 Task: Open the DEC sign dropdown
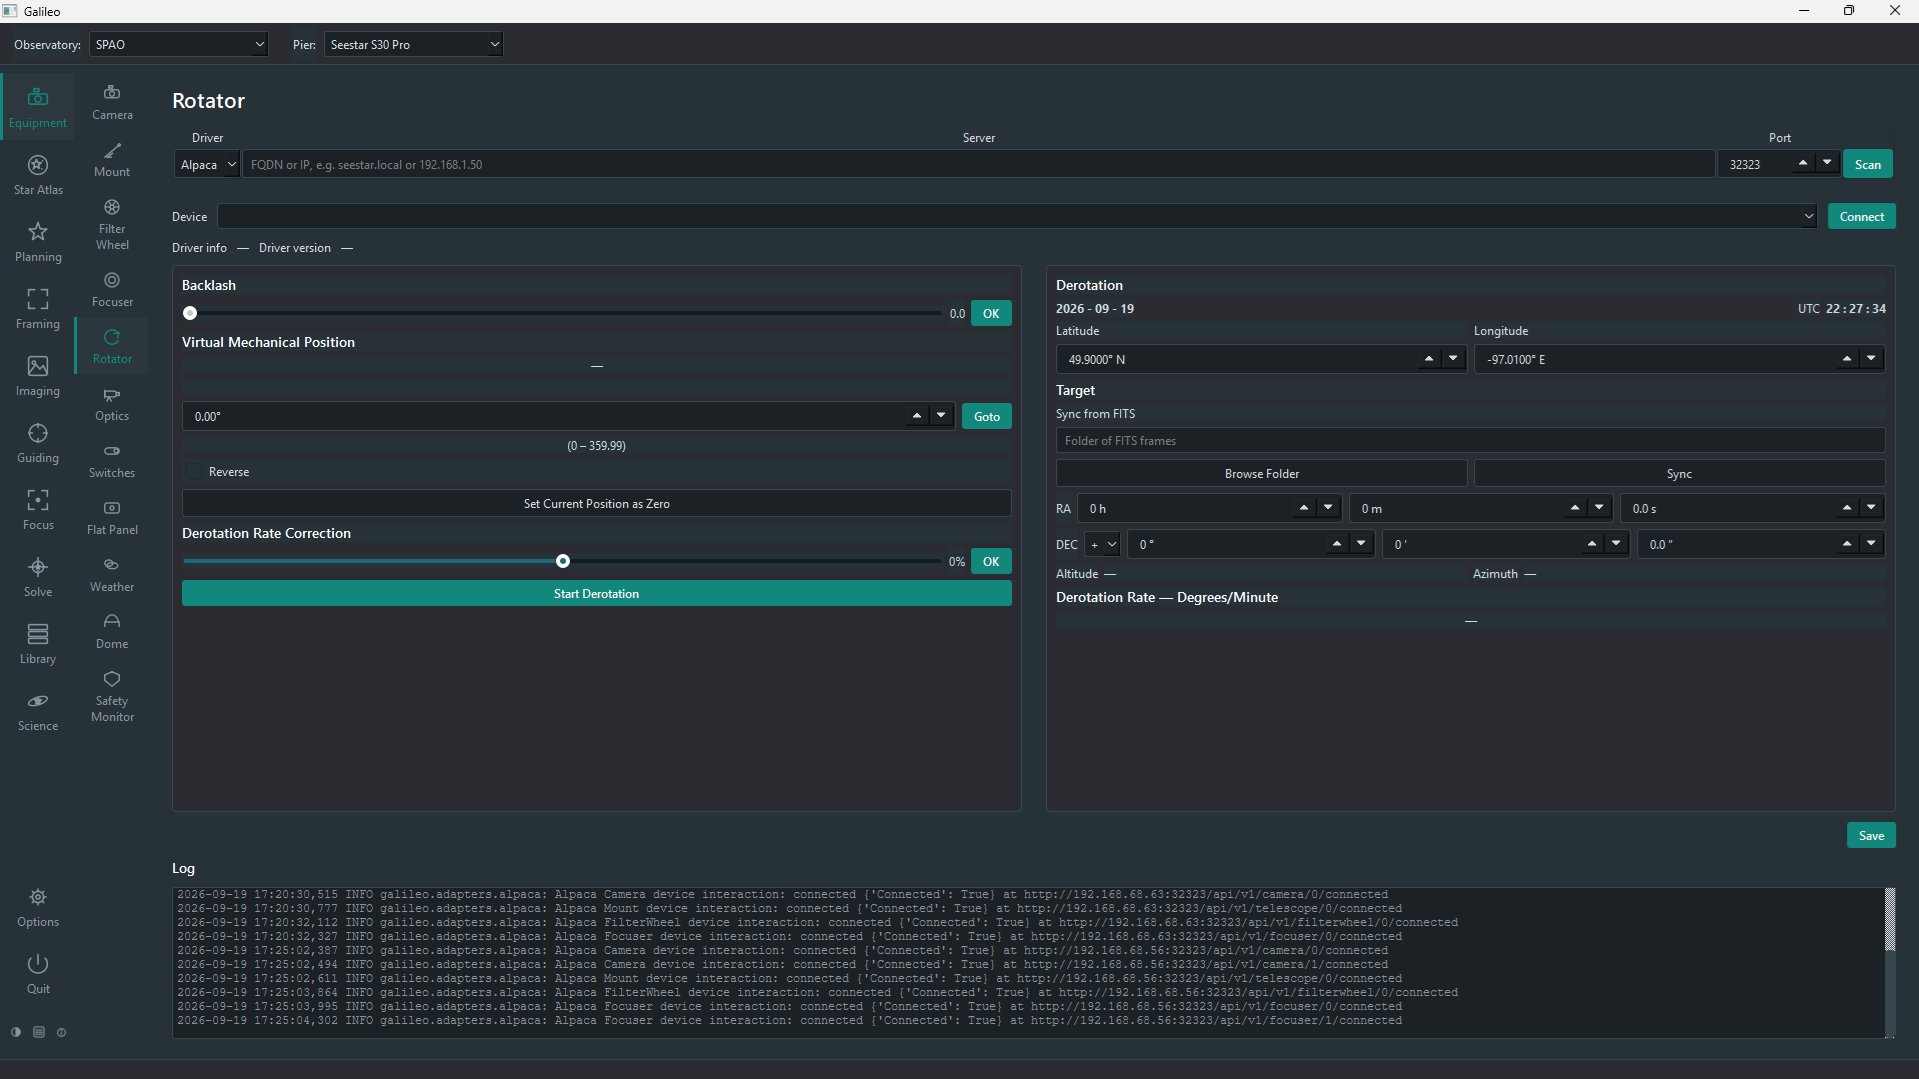tap(1103, 545)
